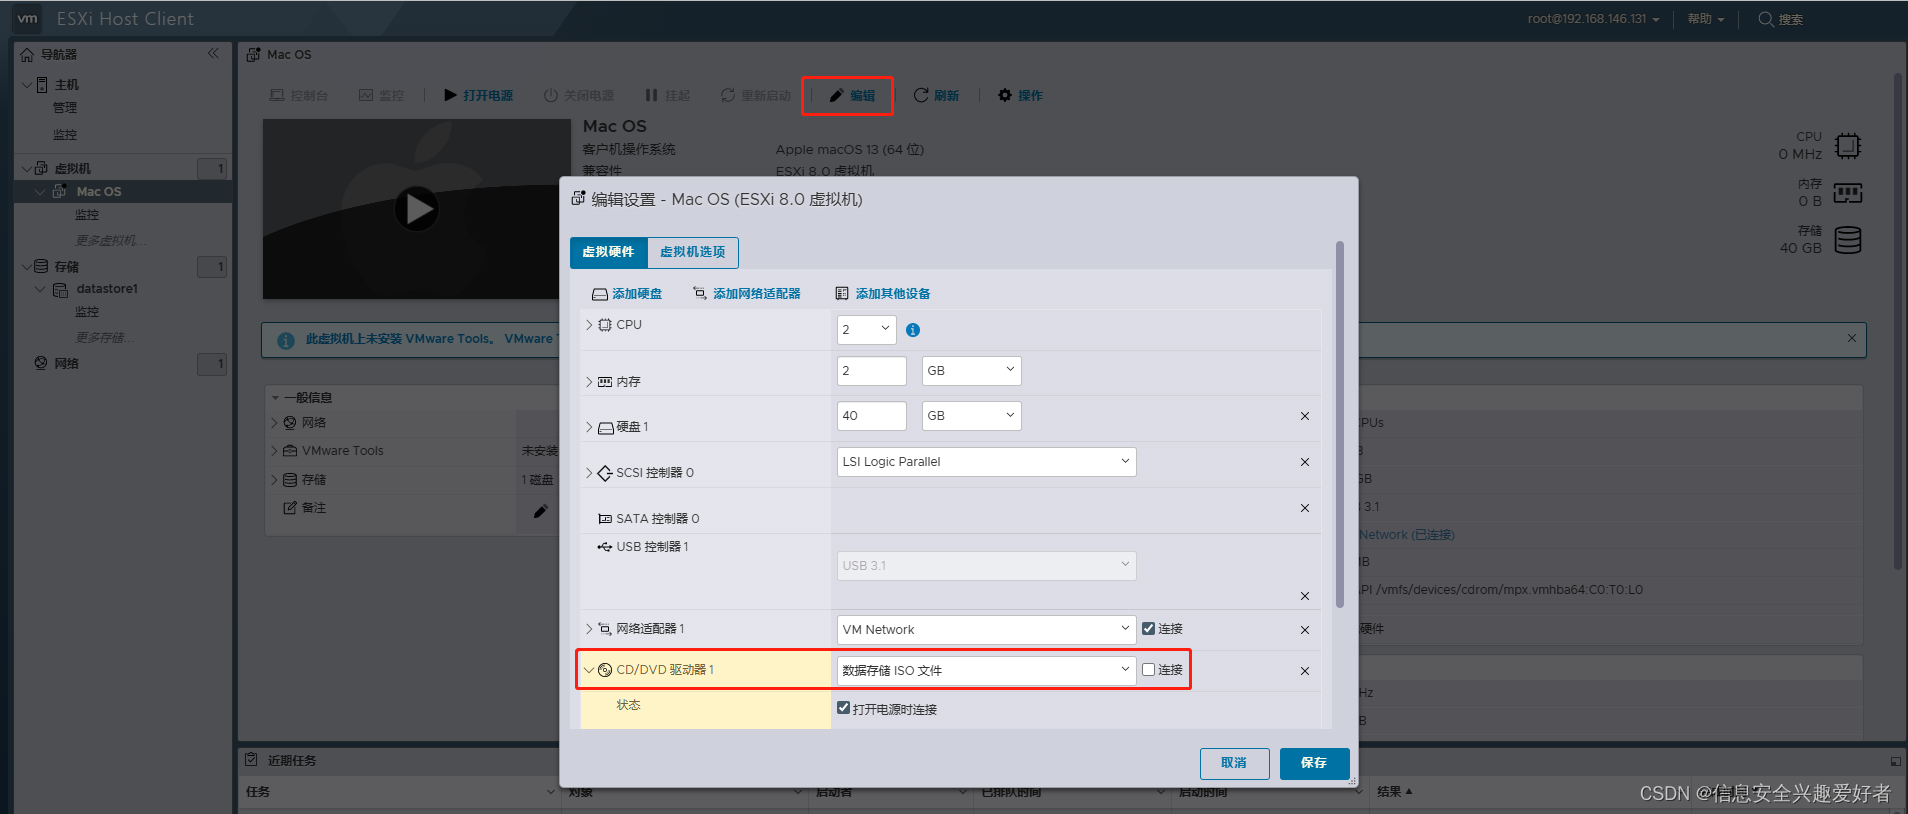Open the LSI Logic Parallel dropdown
Screen dimensions: 1908x814
987,461
